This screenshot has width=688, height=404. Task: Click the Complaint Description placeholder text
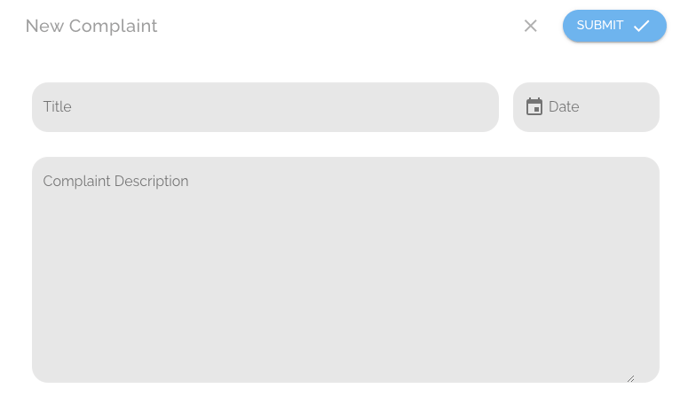point(116,181)
